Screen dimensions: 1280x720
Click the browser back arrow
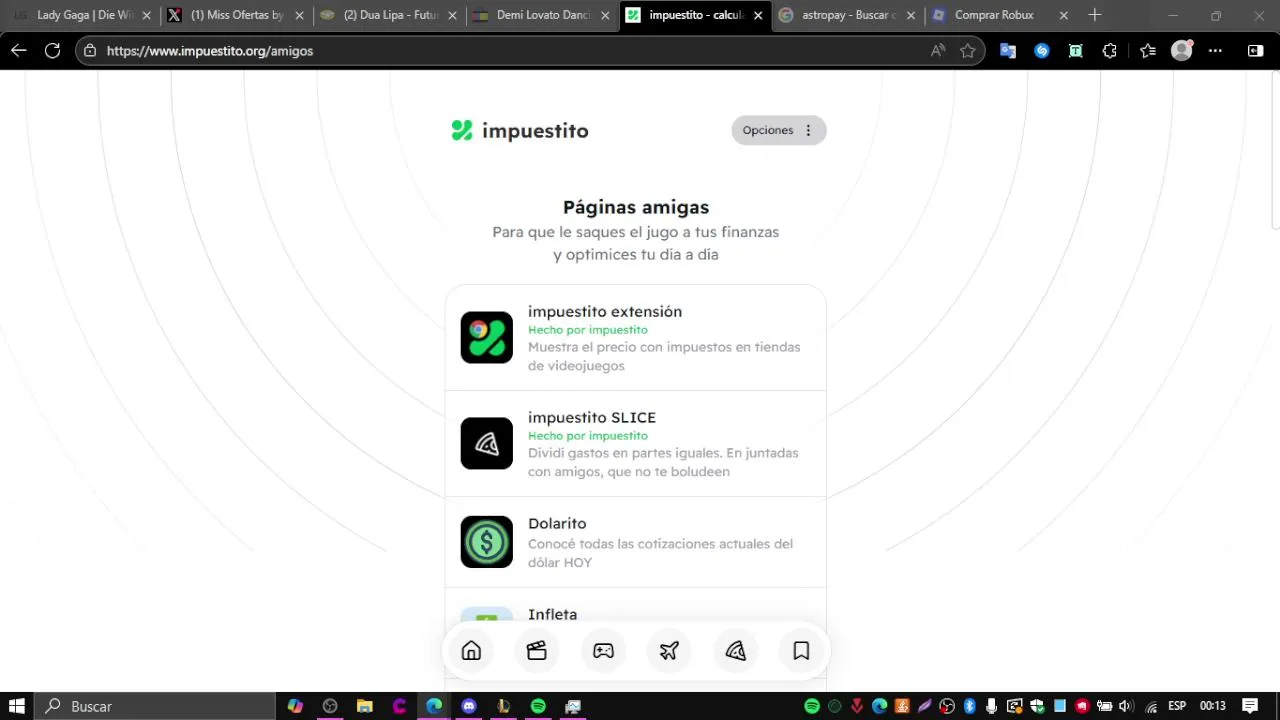pos(18,50)
